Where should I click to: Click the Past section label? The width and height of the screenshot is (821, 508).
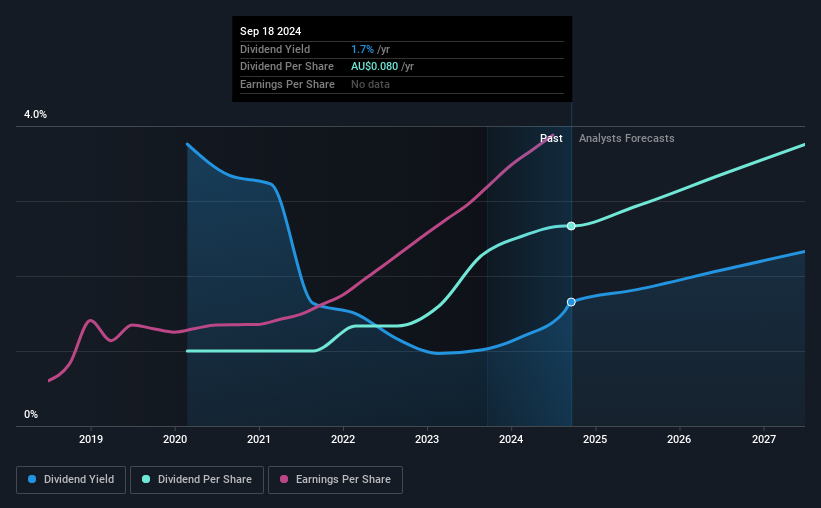click(x=551, y=138)
